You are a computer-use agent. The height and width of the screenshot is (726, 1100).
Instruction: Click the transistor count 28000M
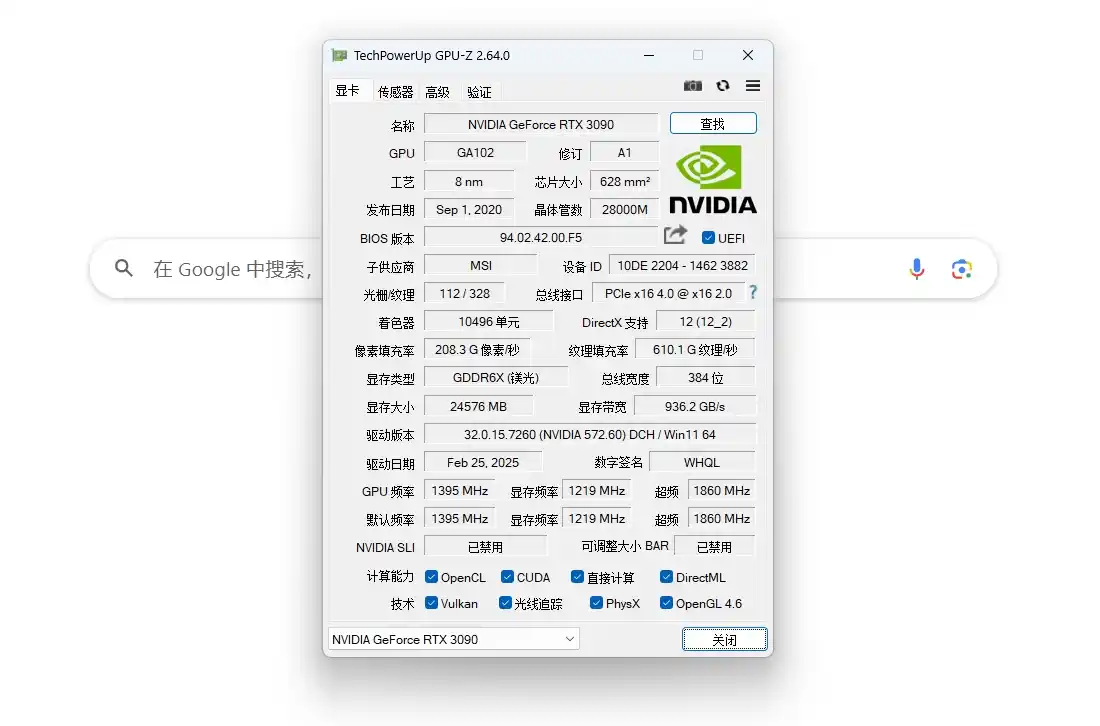(x=624, y=209)
